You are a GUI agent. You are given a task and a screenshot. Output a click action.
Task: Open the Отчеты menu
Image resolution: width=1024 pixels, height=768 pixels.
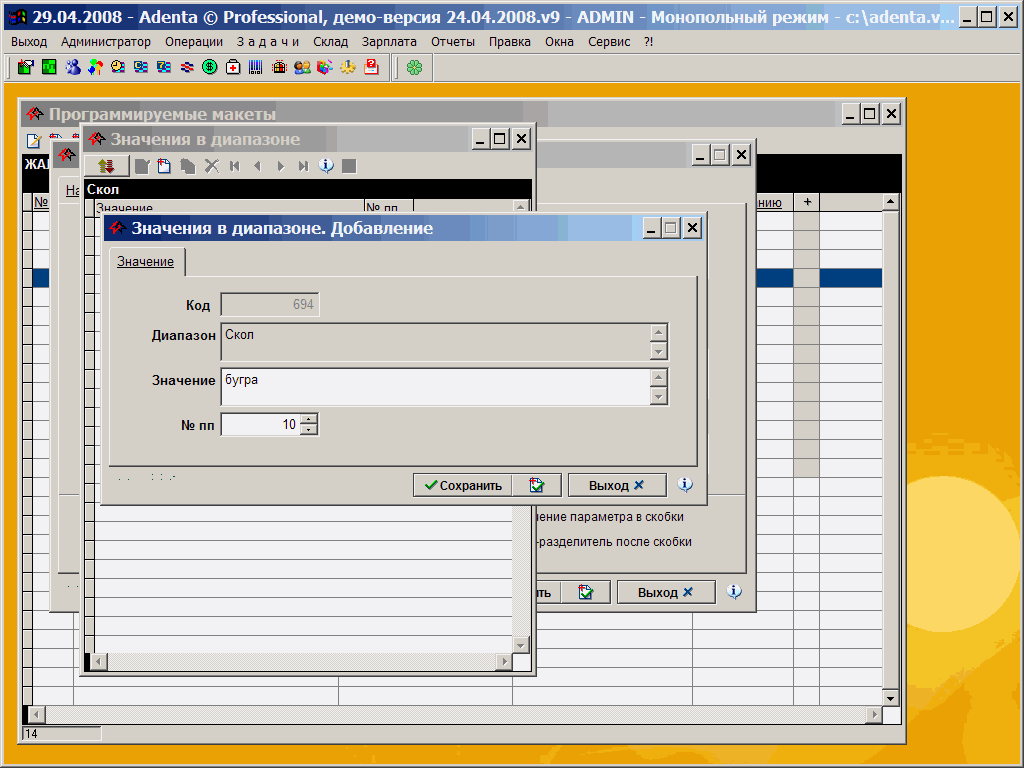tap(453, 41)
